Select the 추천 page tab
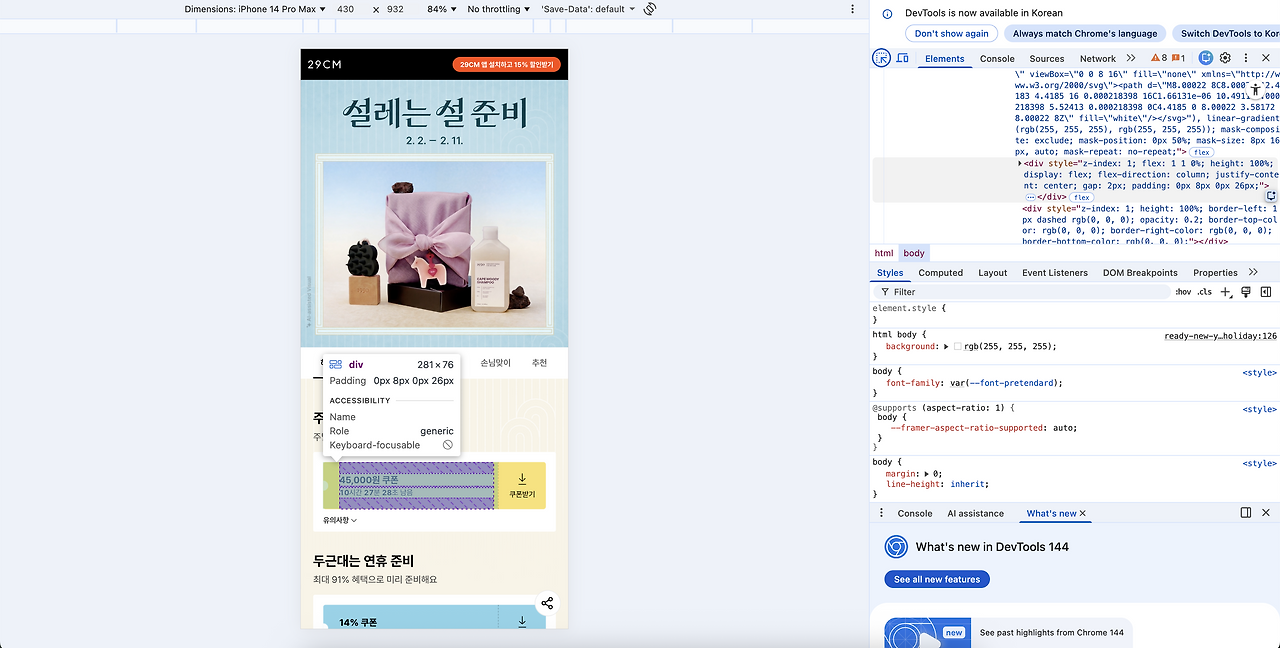1280x648 pixels. click(539, 363)
